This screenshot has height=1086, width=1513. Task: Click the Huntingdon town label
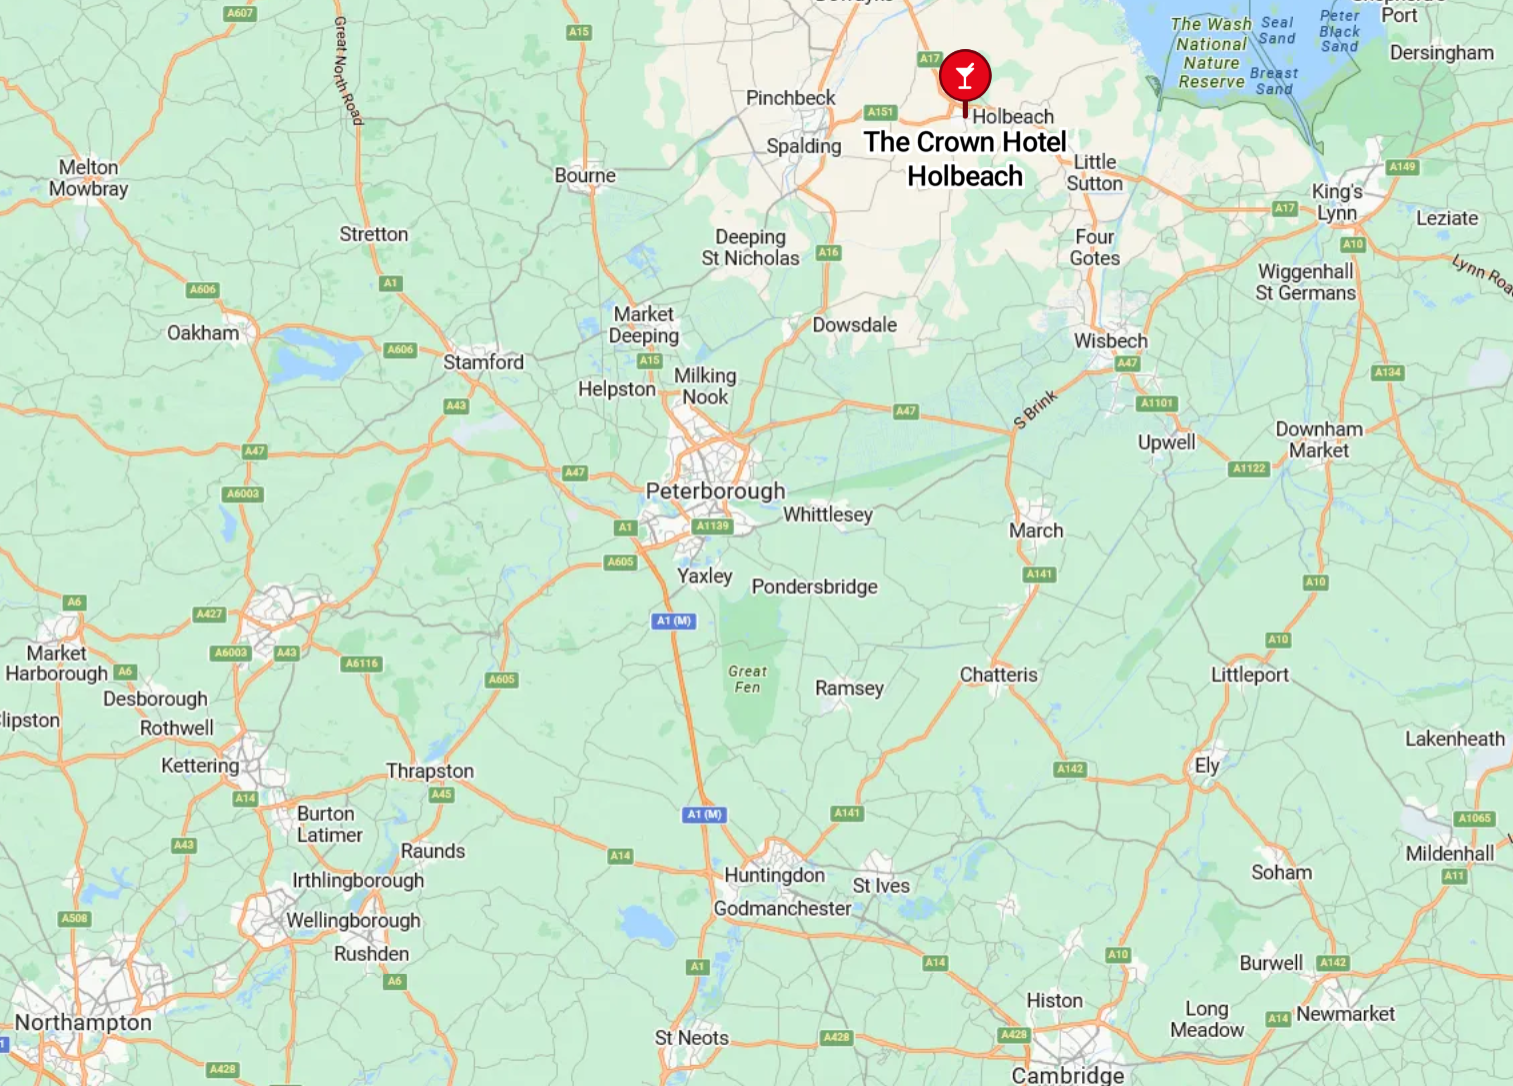[x=774, y=875]
